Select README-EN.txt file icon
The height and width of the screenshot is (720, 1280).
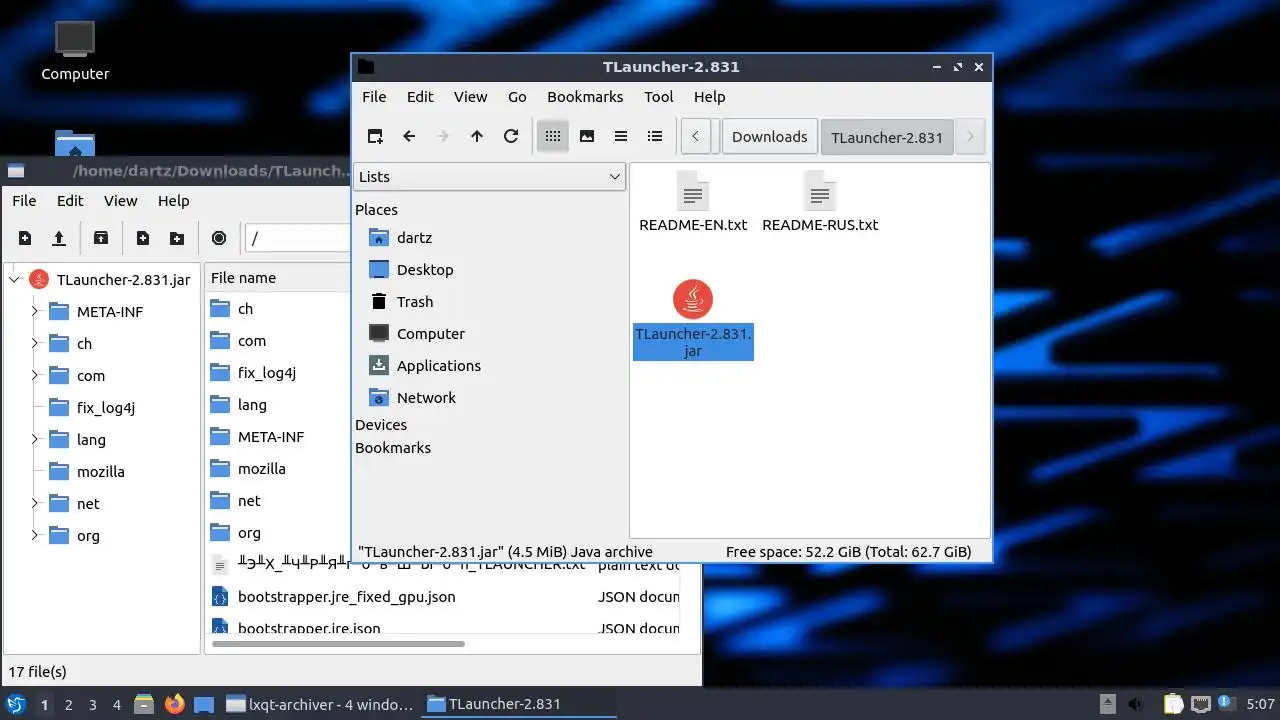[x=692, y=191]
